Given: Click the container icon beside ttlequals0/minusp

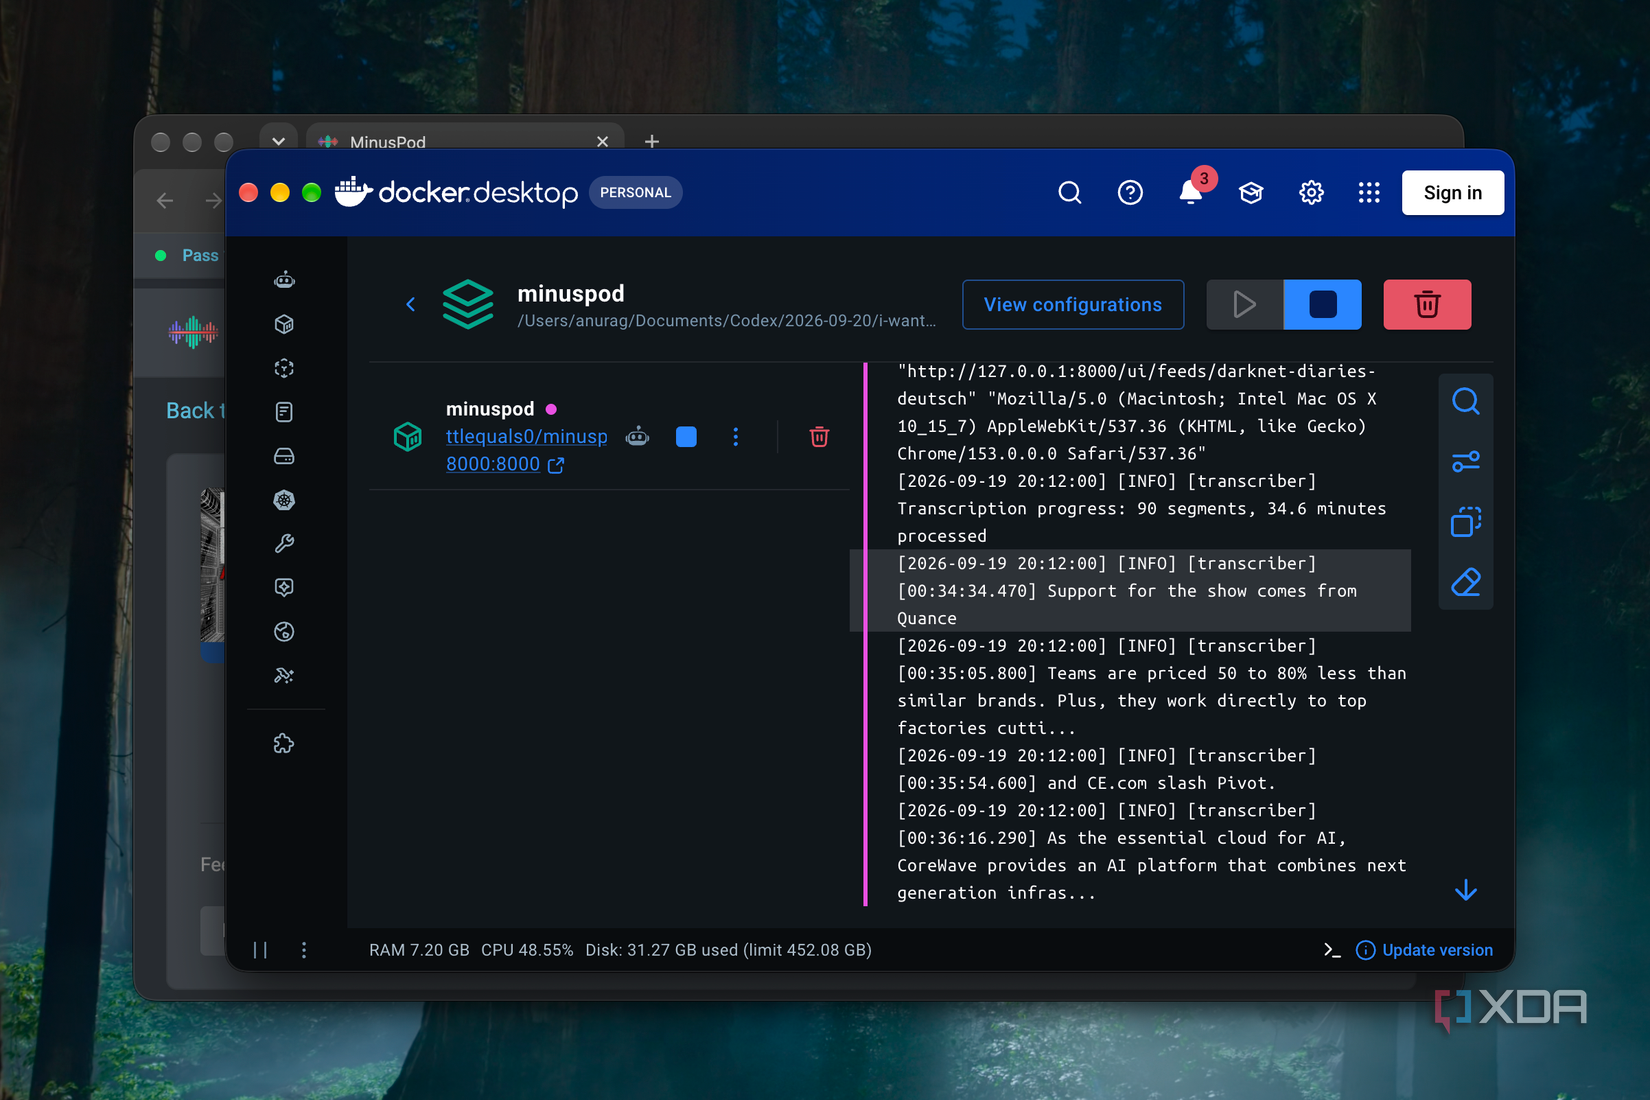Looking at the screenshot, I should click(x=408, y=437).
